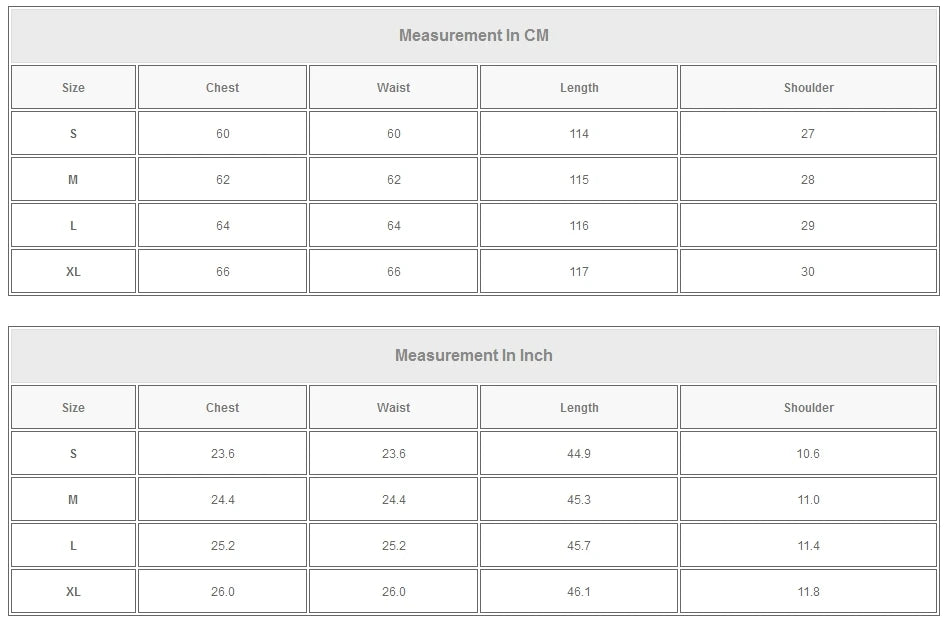
Task: Click the shoulder value 10.6 cell
Action: point(808,454)
